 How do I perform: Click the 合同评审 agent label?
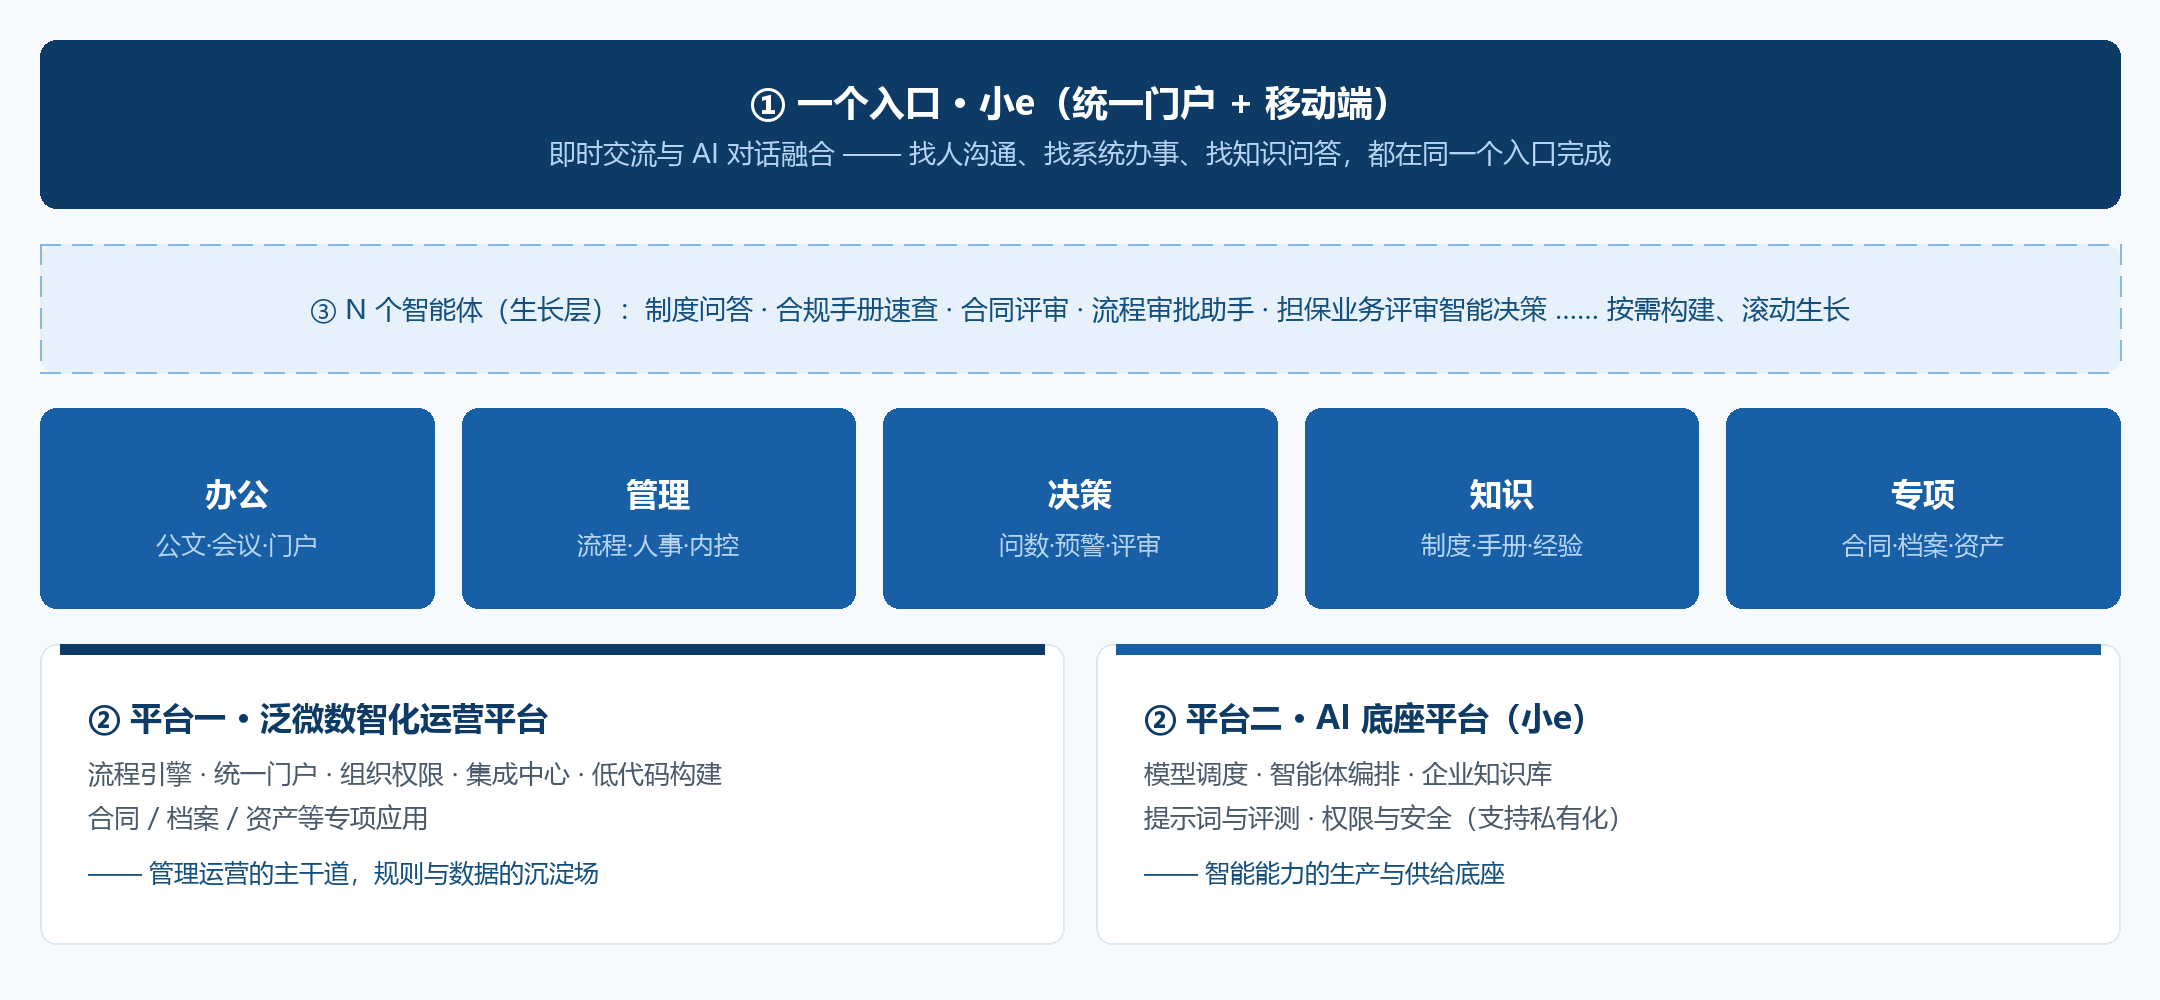[1015, 310]
